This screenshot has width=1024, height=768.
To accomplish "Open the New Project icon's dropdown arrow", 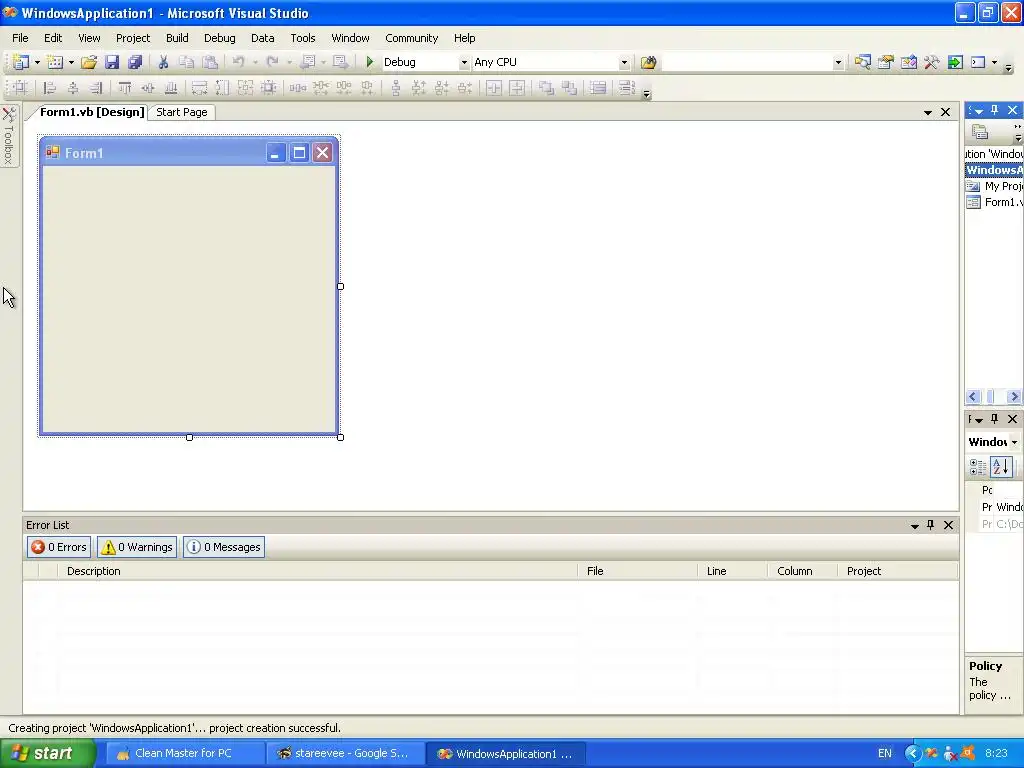I will tap(37, 63).
